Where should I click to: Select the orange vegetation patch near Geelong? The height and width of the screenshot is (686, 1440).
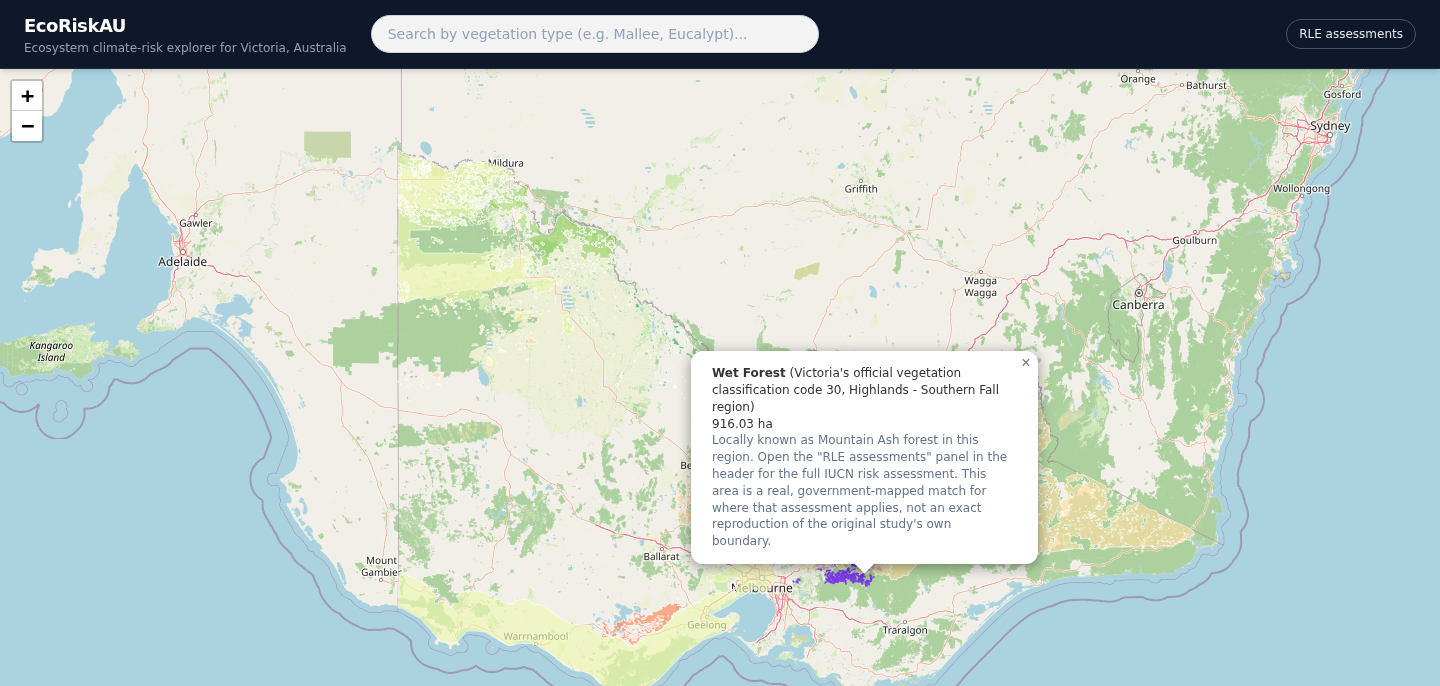click(x=644, y=620)
